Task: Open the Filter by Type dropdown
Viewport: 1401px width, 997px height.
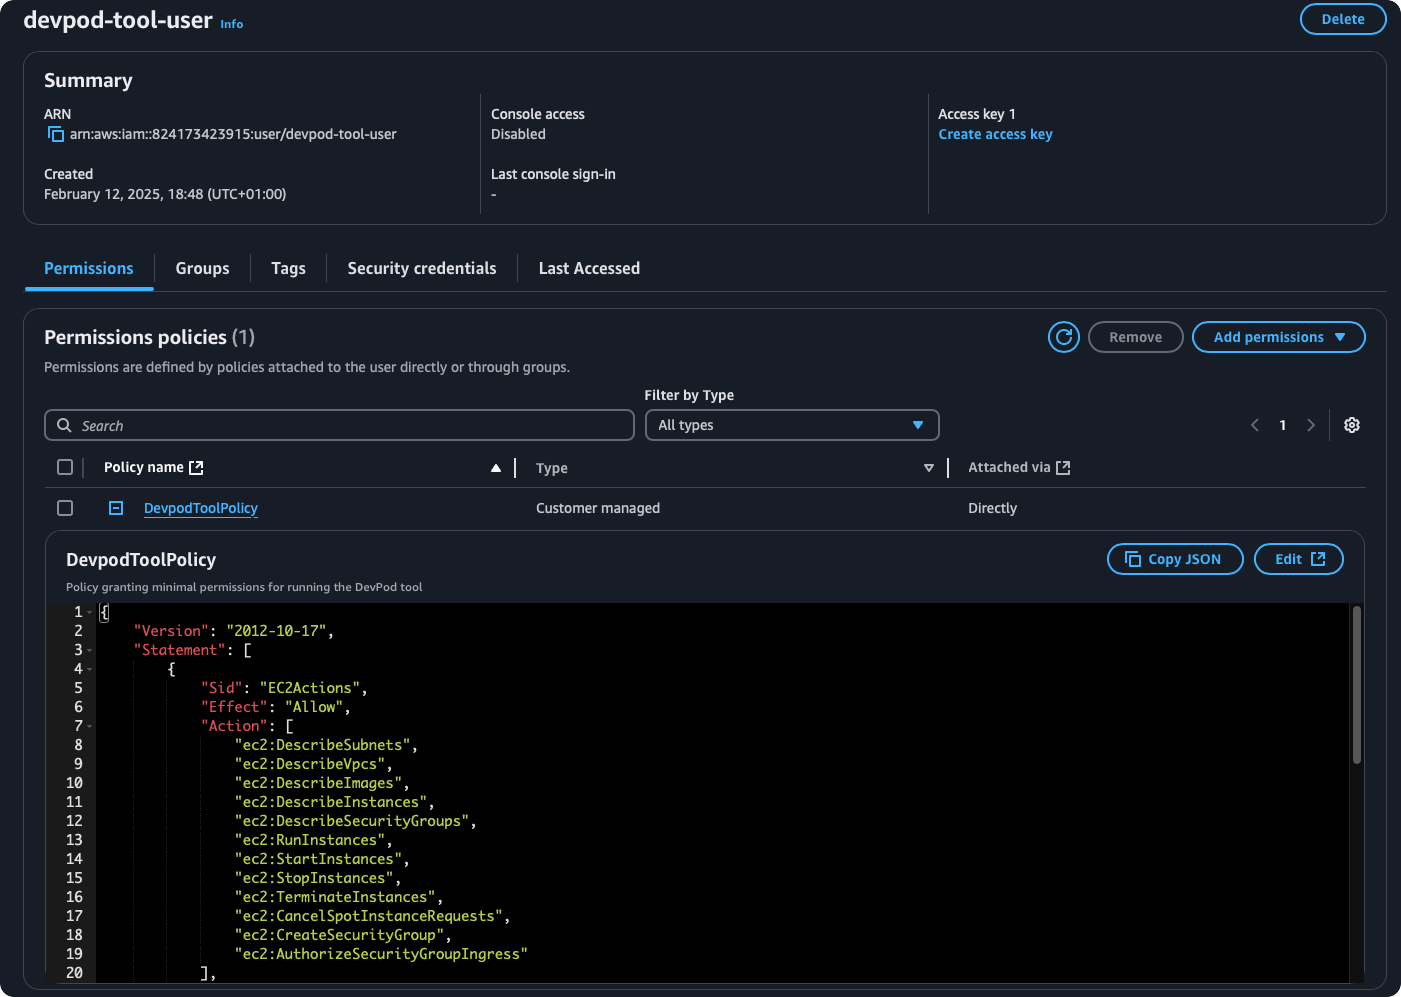Action: pos(791,425)
